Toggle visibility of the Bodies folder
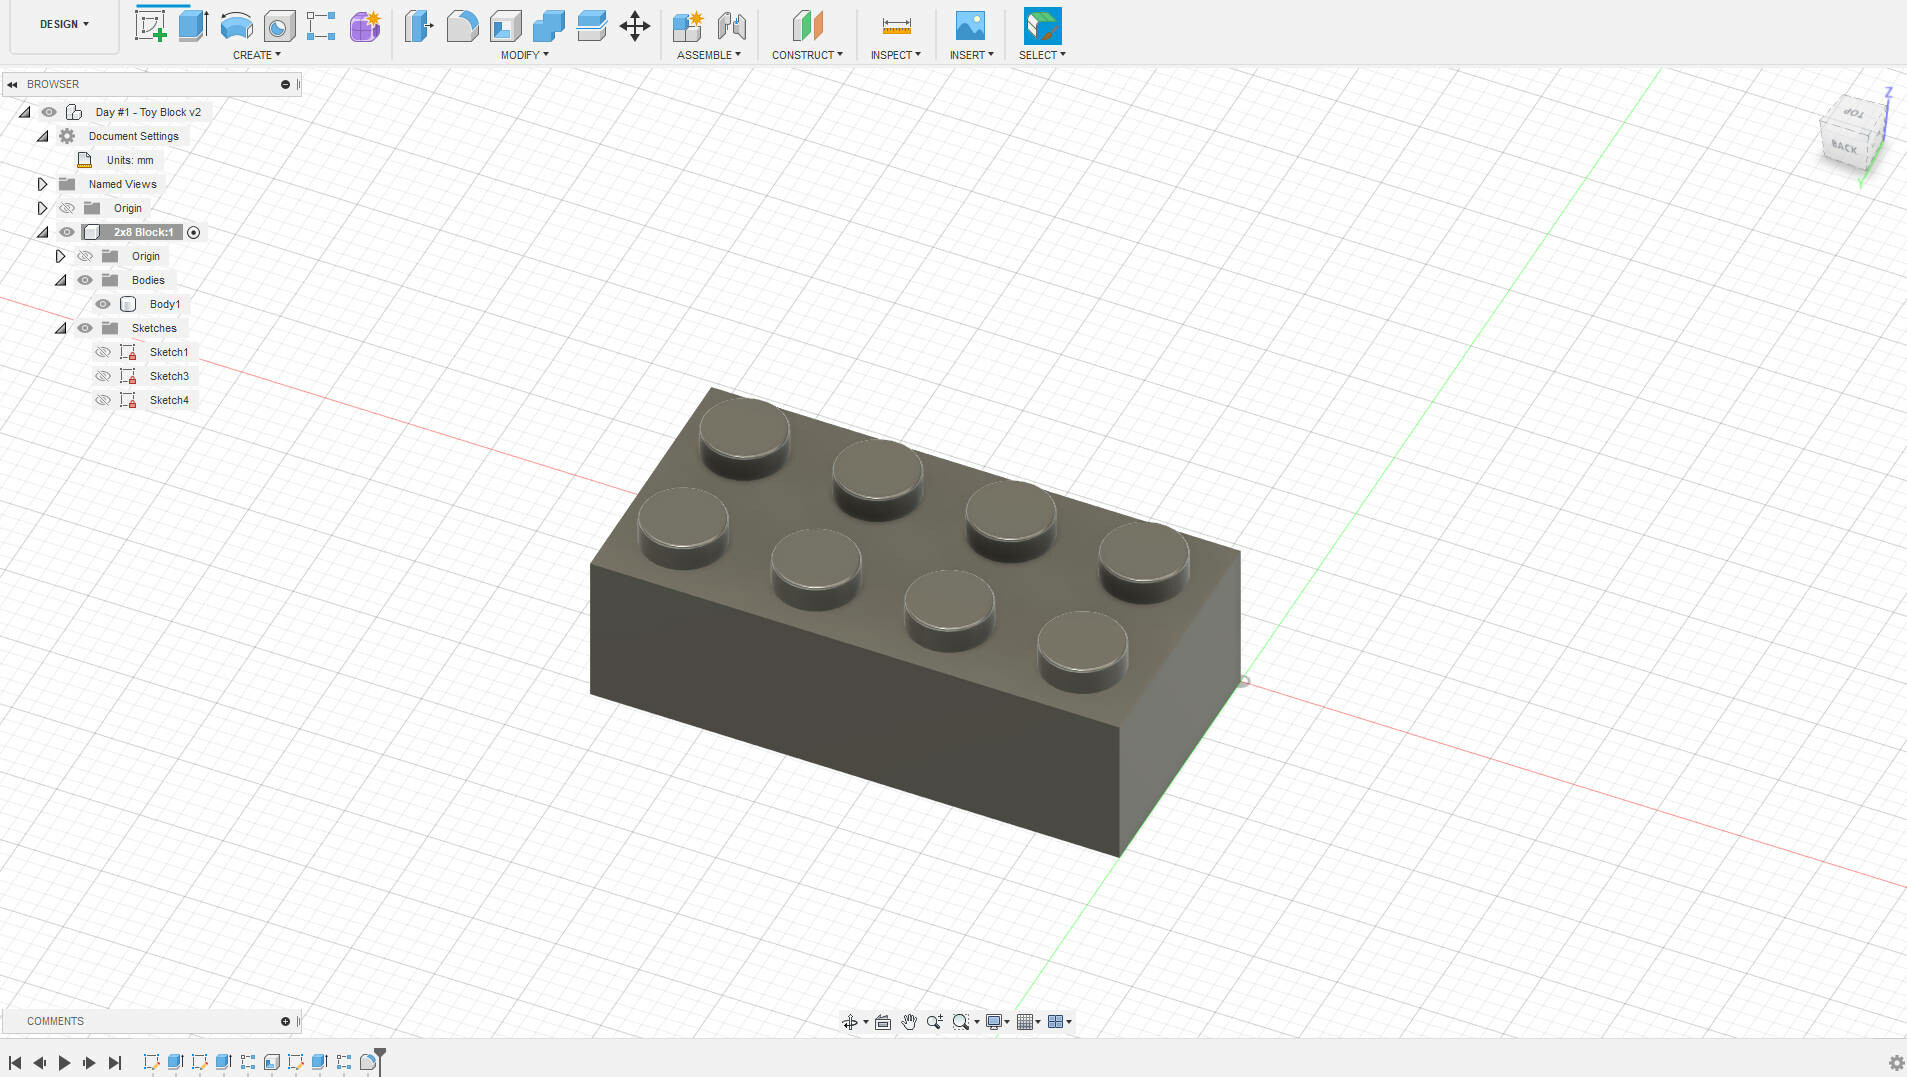1907x1077 pixels. point(85,280)
